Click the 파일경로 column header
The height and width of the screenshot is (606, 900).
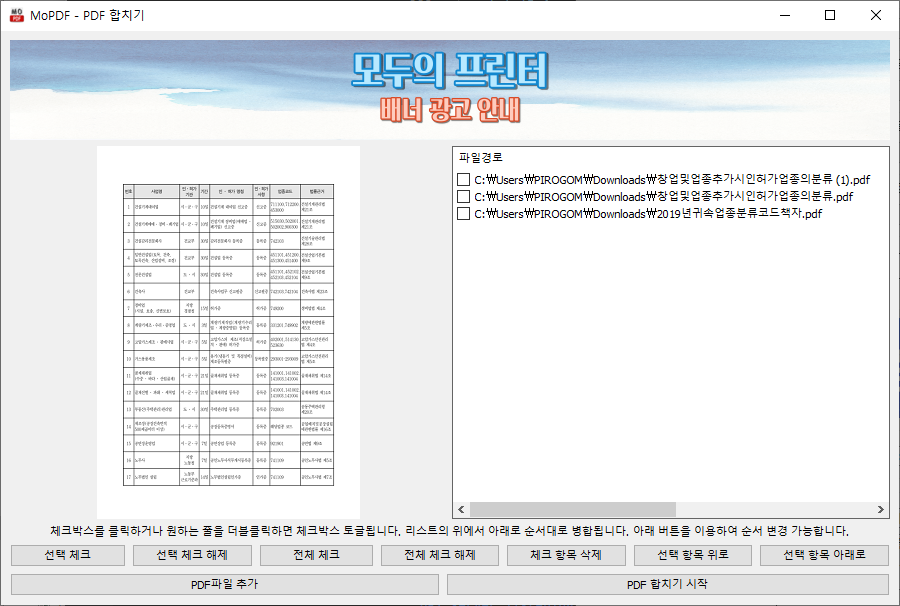[481, 157]
